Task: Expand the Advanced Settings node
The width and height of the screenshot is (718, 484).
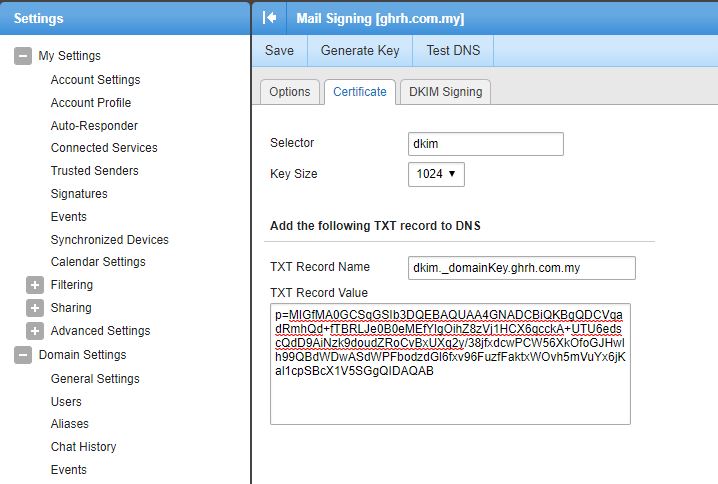Action: [36, 331]
